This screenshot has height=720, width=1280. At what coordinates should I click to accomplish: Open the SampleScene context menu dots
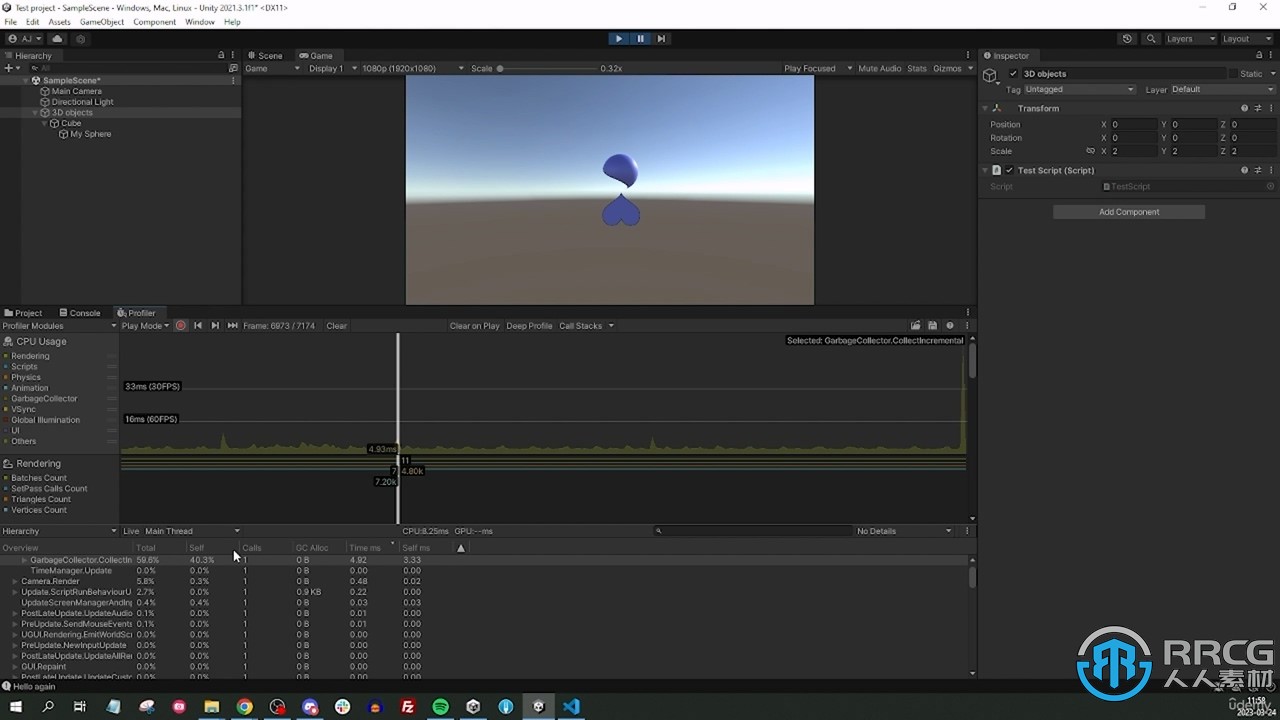tap(233, 80)
